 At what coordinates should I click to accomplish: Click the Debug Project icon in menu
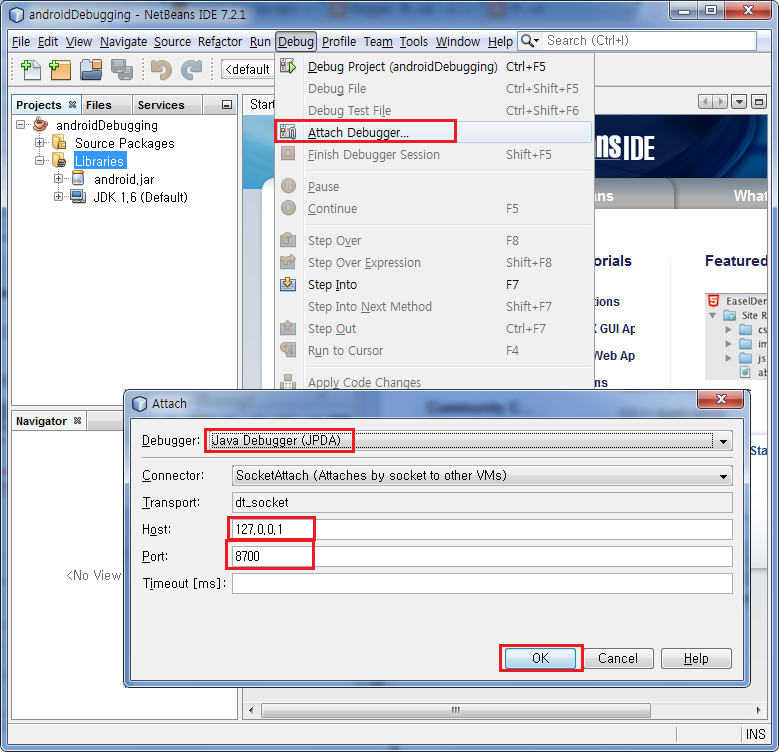pyautogui.click(x=288, y=66)
